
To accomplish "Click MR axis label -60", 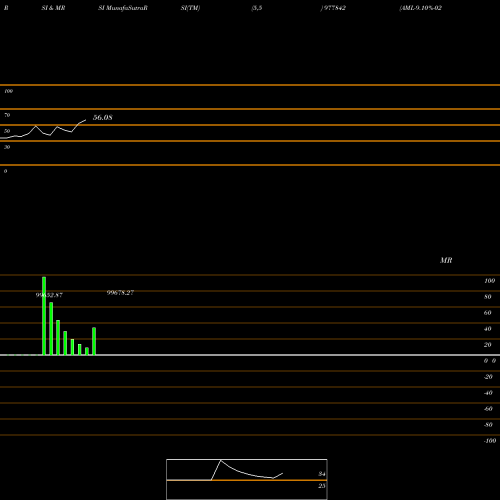I will click(x=488, y=409).
